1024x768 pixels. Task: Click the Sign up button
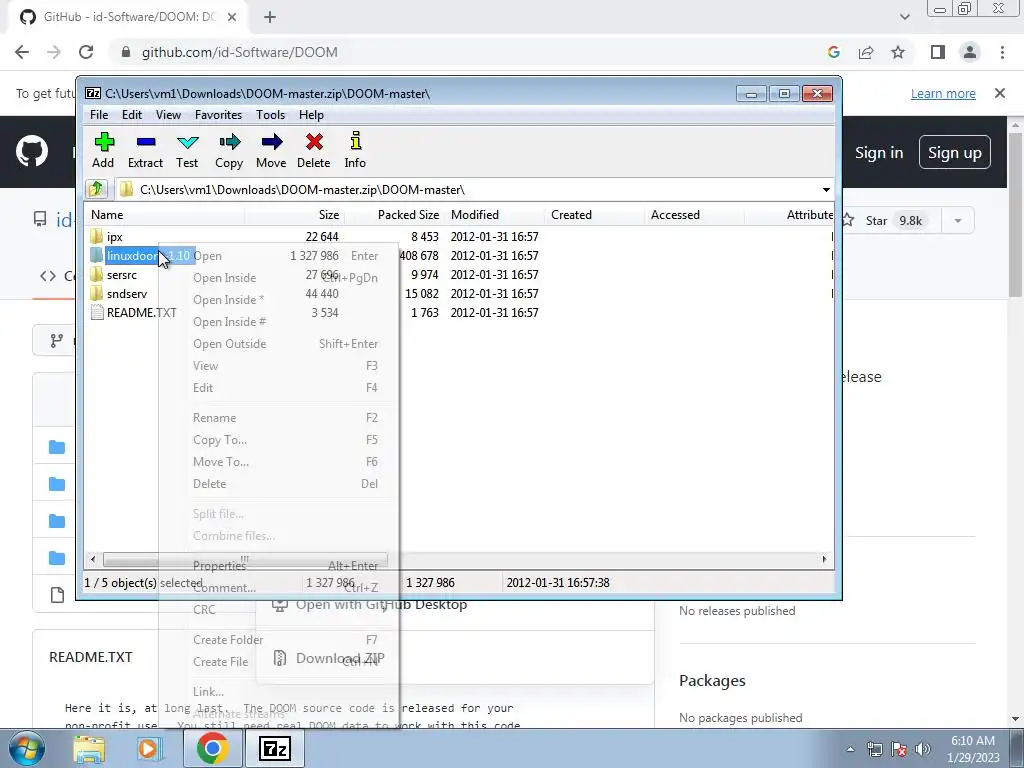954,153
